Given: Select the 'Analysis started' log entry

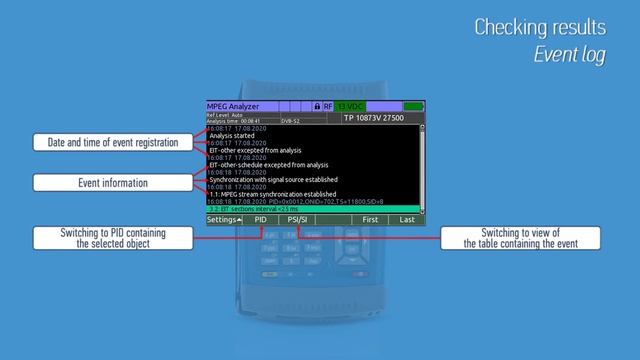Looking at the screenshot, I should point(232,136).
